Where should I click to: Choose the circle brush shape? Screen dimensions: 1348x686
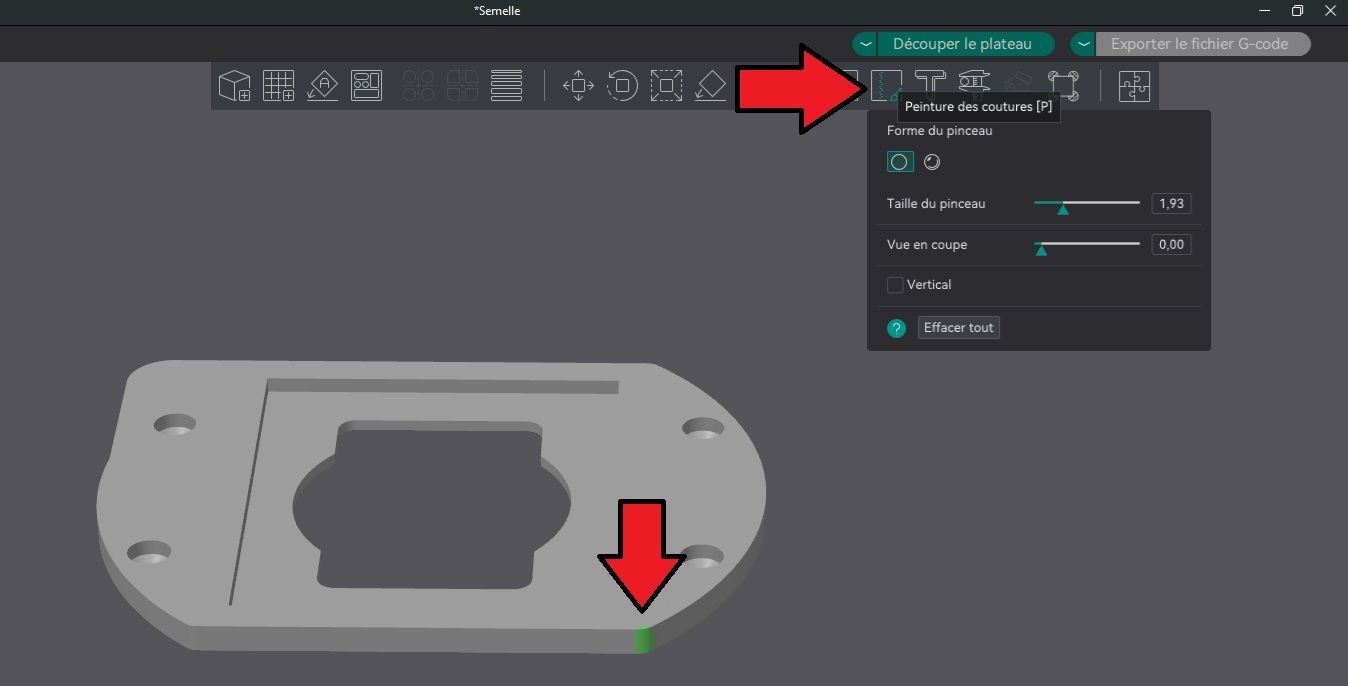[x=900, y=162]
